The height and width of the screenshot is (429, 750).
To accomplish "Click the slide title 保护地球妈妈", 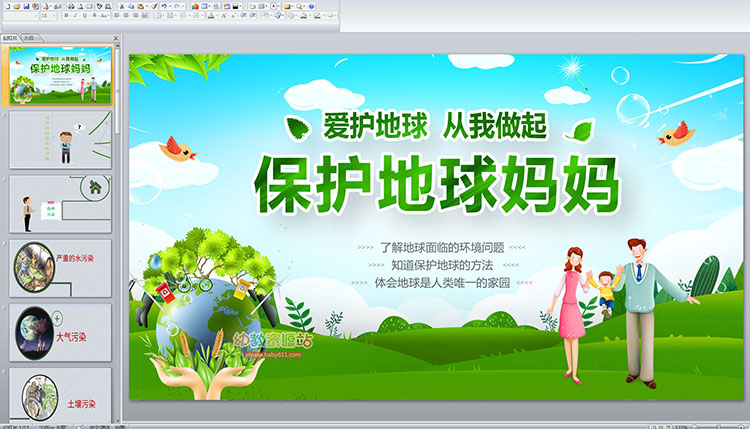I will coord(437,184).
